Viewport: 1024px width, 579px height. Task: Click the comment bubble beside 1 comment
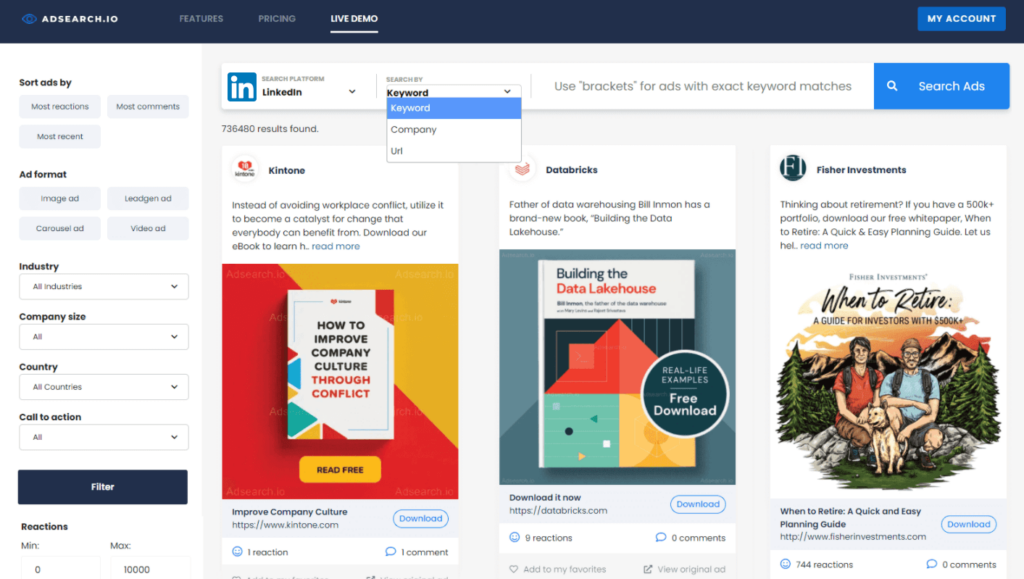coord(391,552)
